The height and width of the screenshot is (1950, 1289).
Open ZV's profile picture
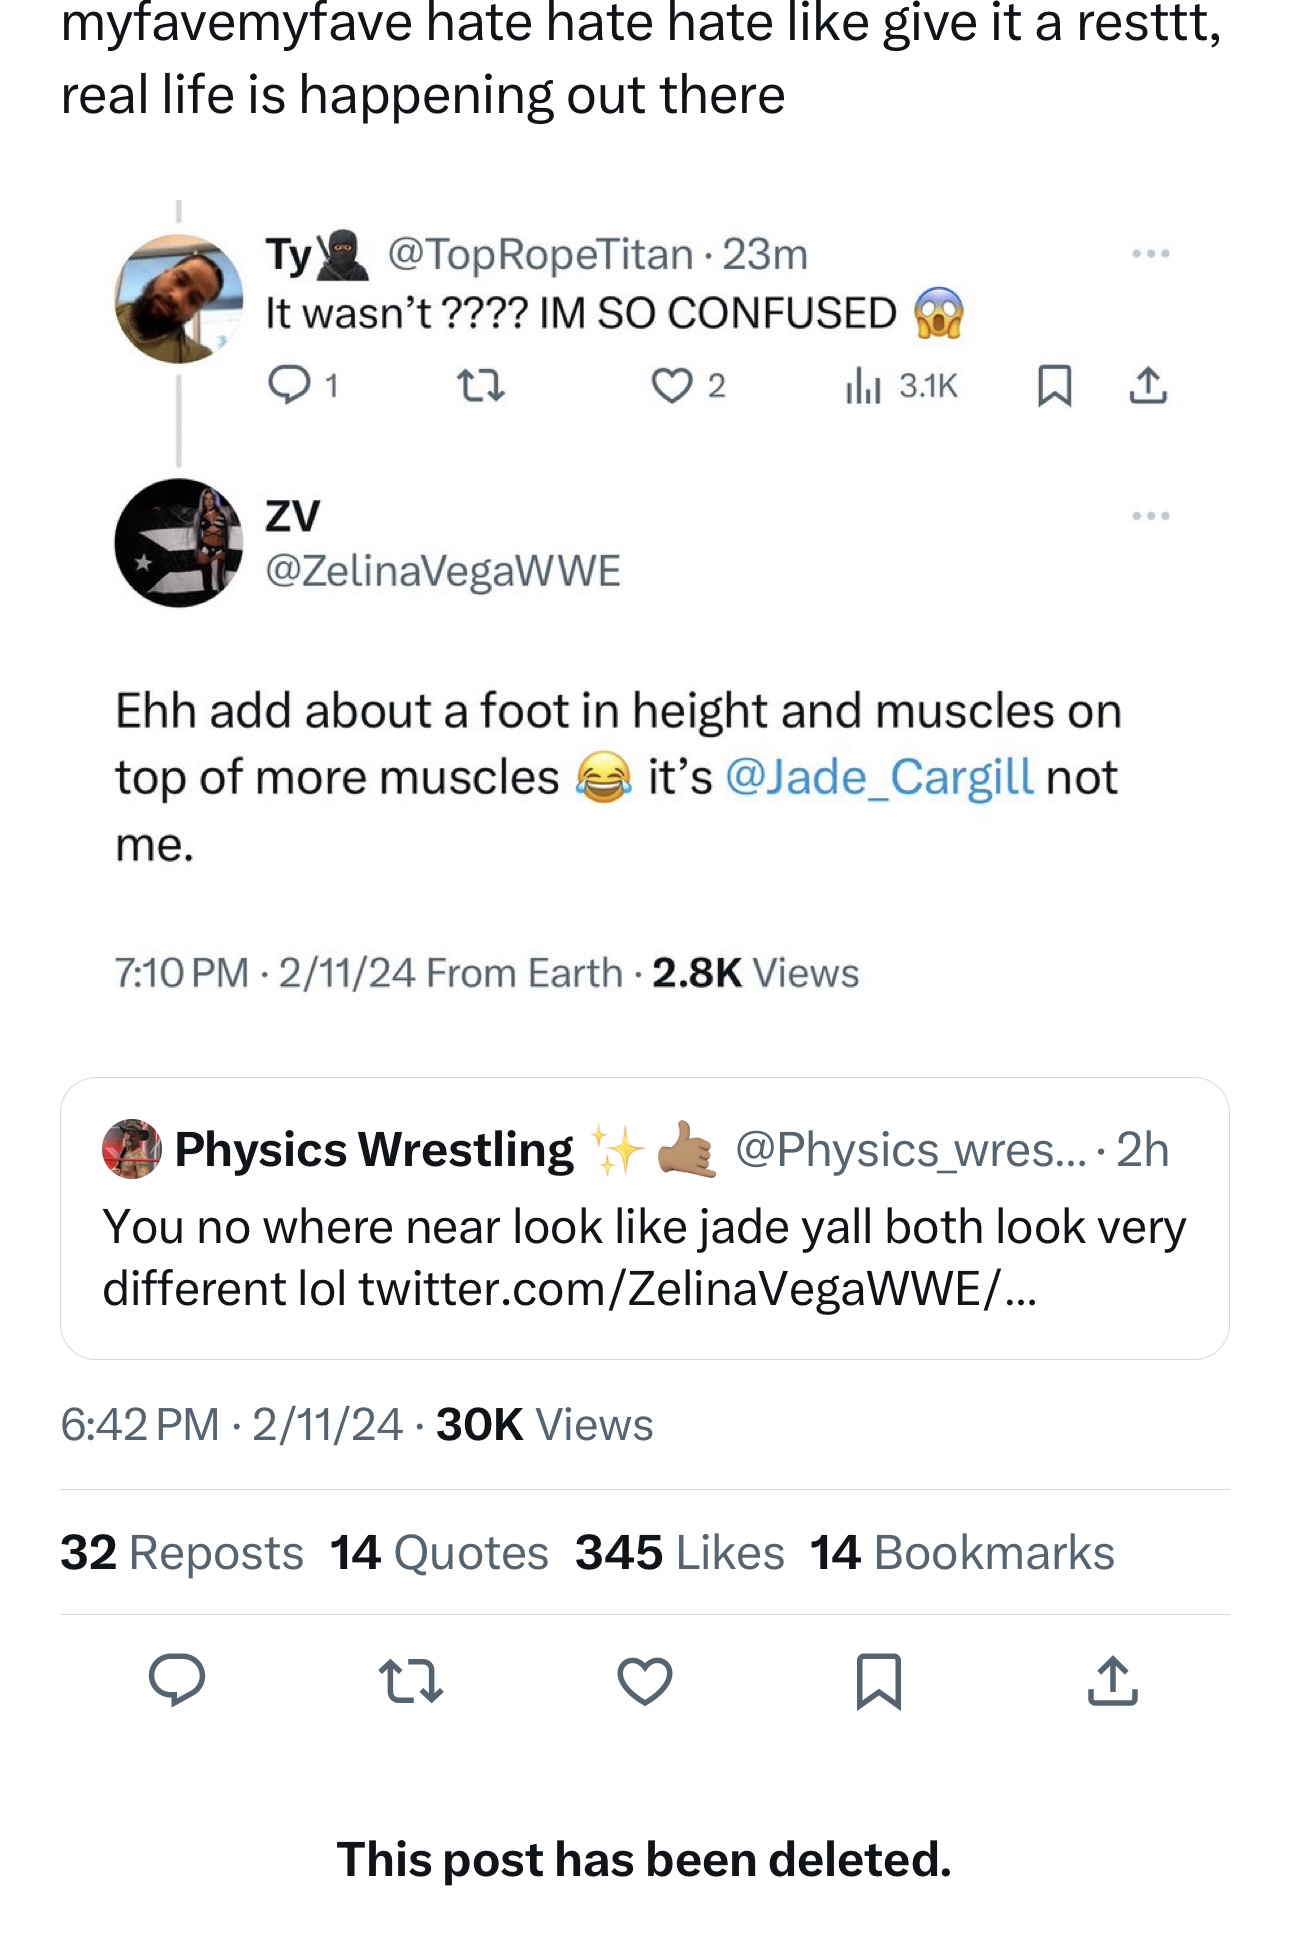click(x=179, y=543)
